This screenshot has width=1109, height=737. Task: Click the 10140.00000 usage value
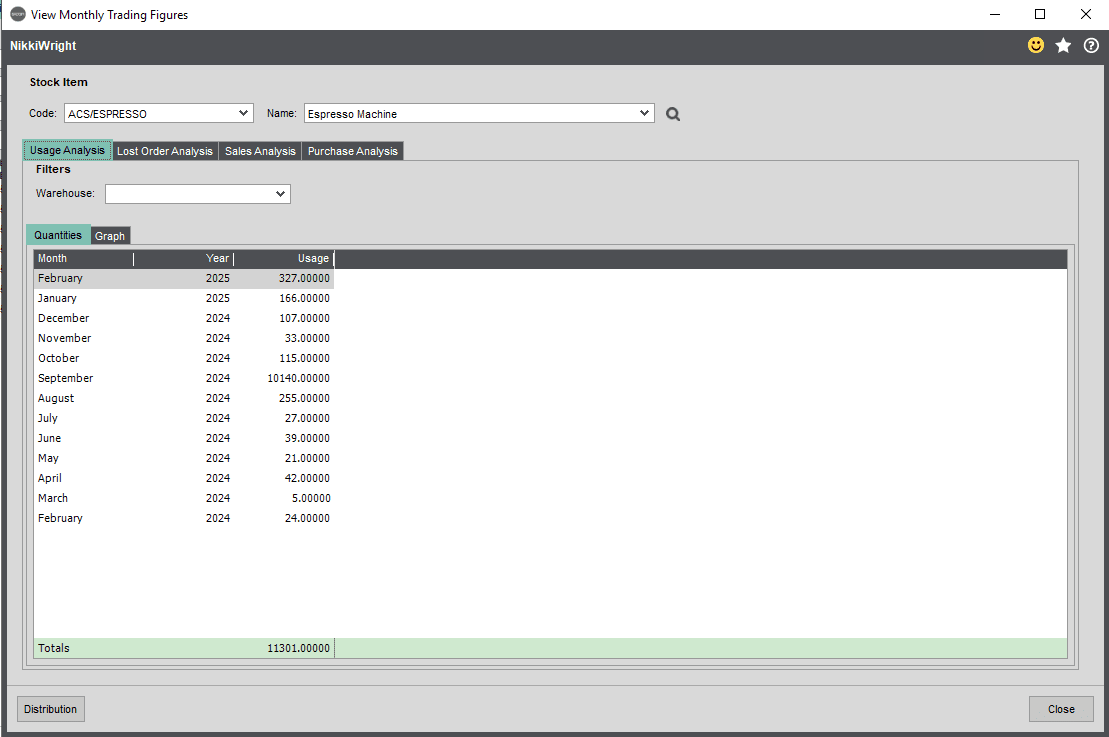coord(298,378)
